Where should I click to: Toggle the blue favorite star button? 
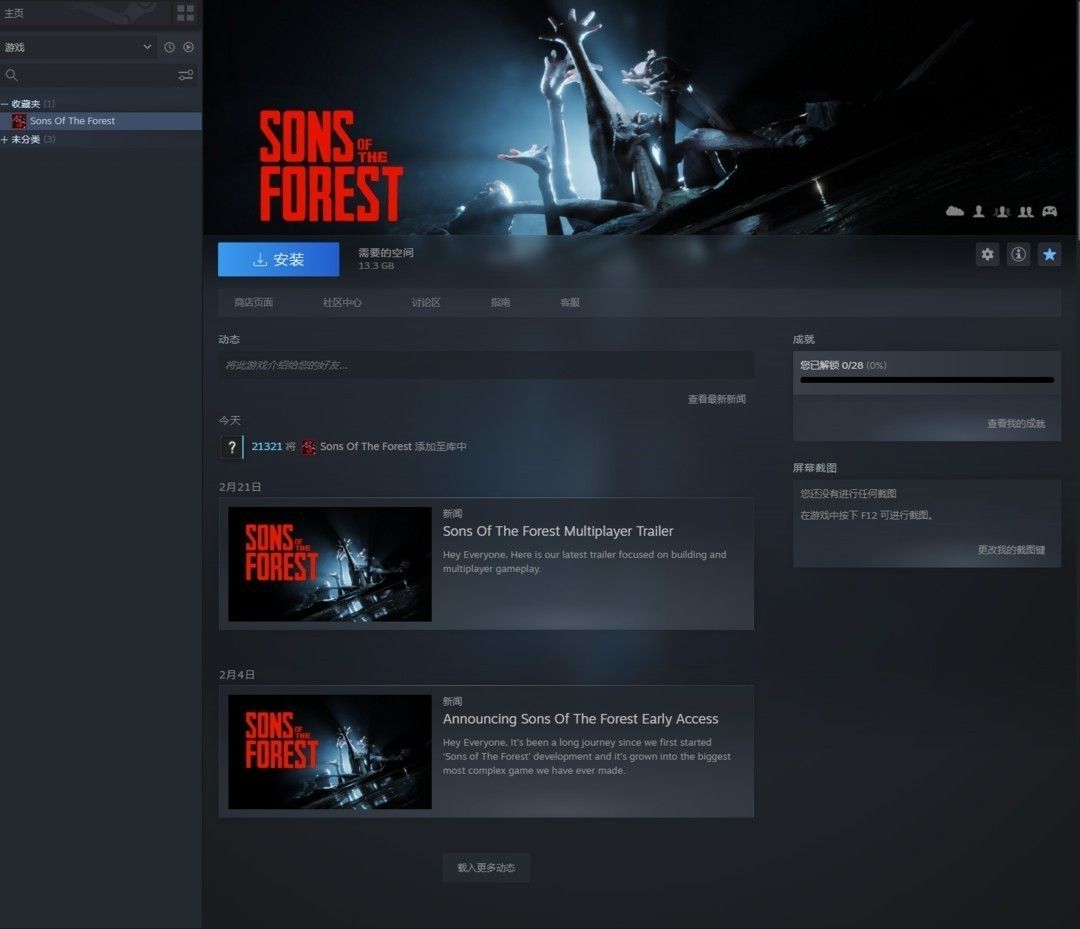coord(1049,254)
